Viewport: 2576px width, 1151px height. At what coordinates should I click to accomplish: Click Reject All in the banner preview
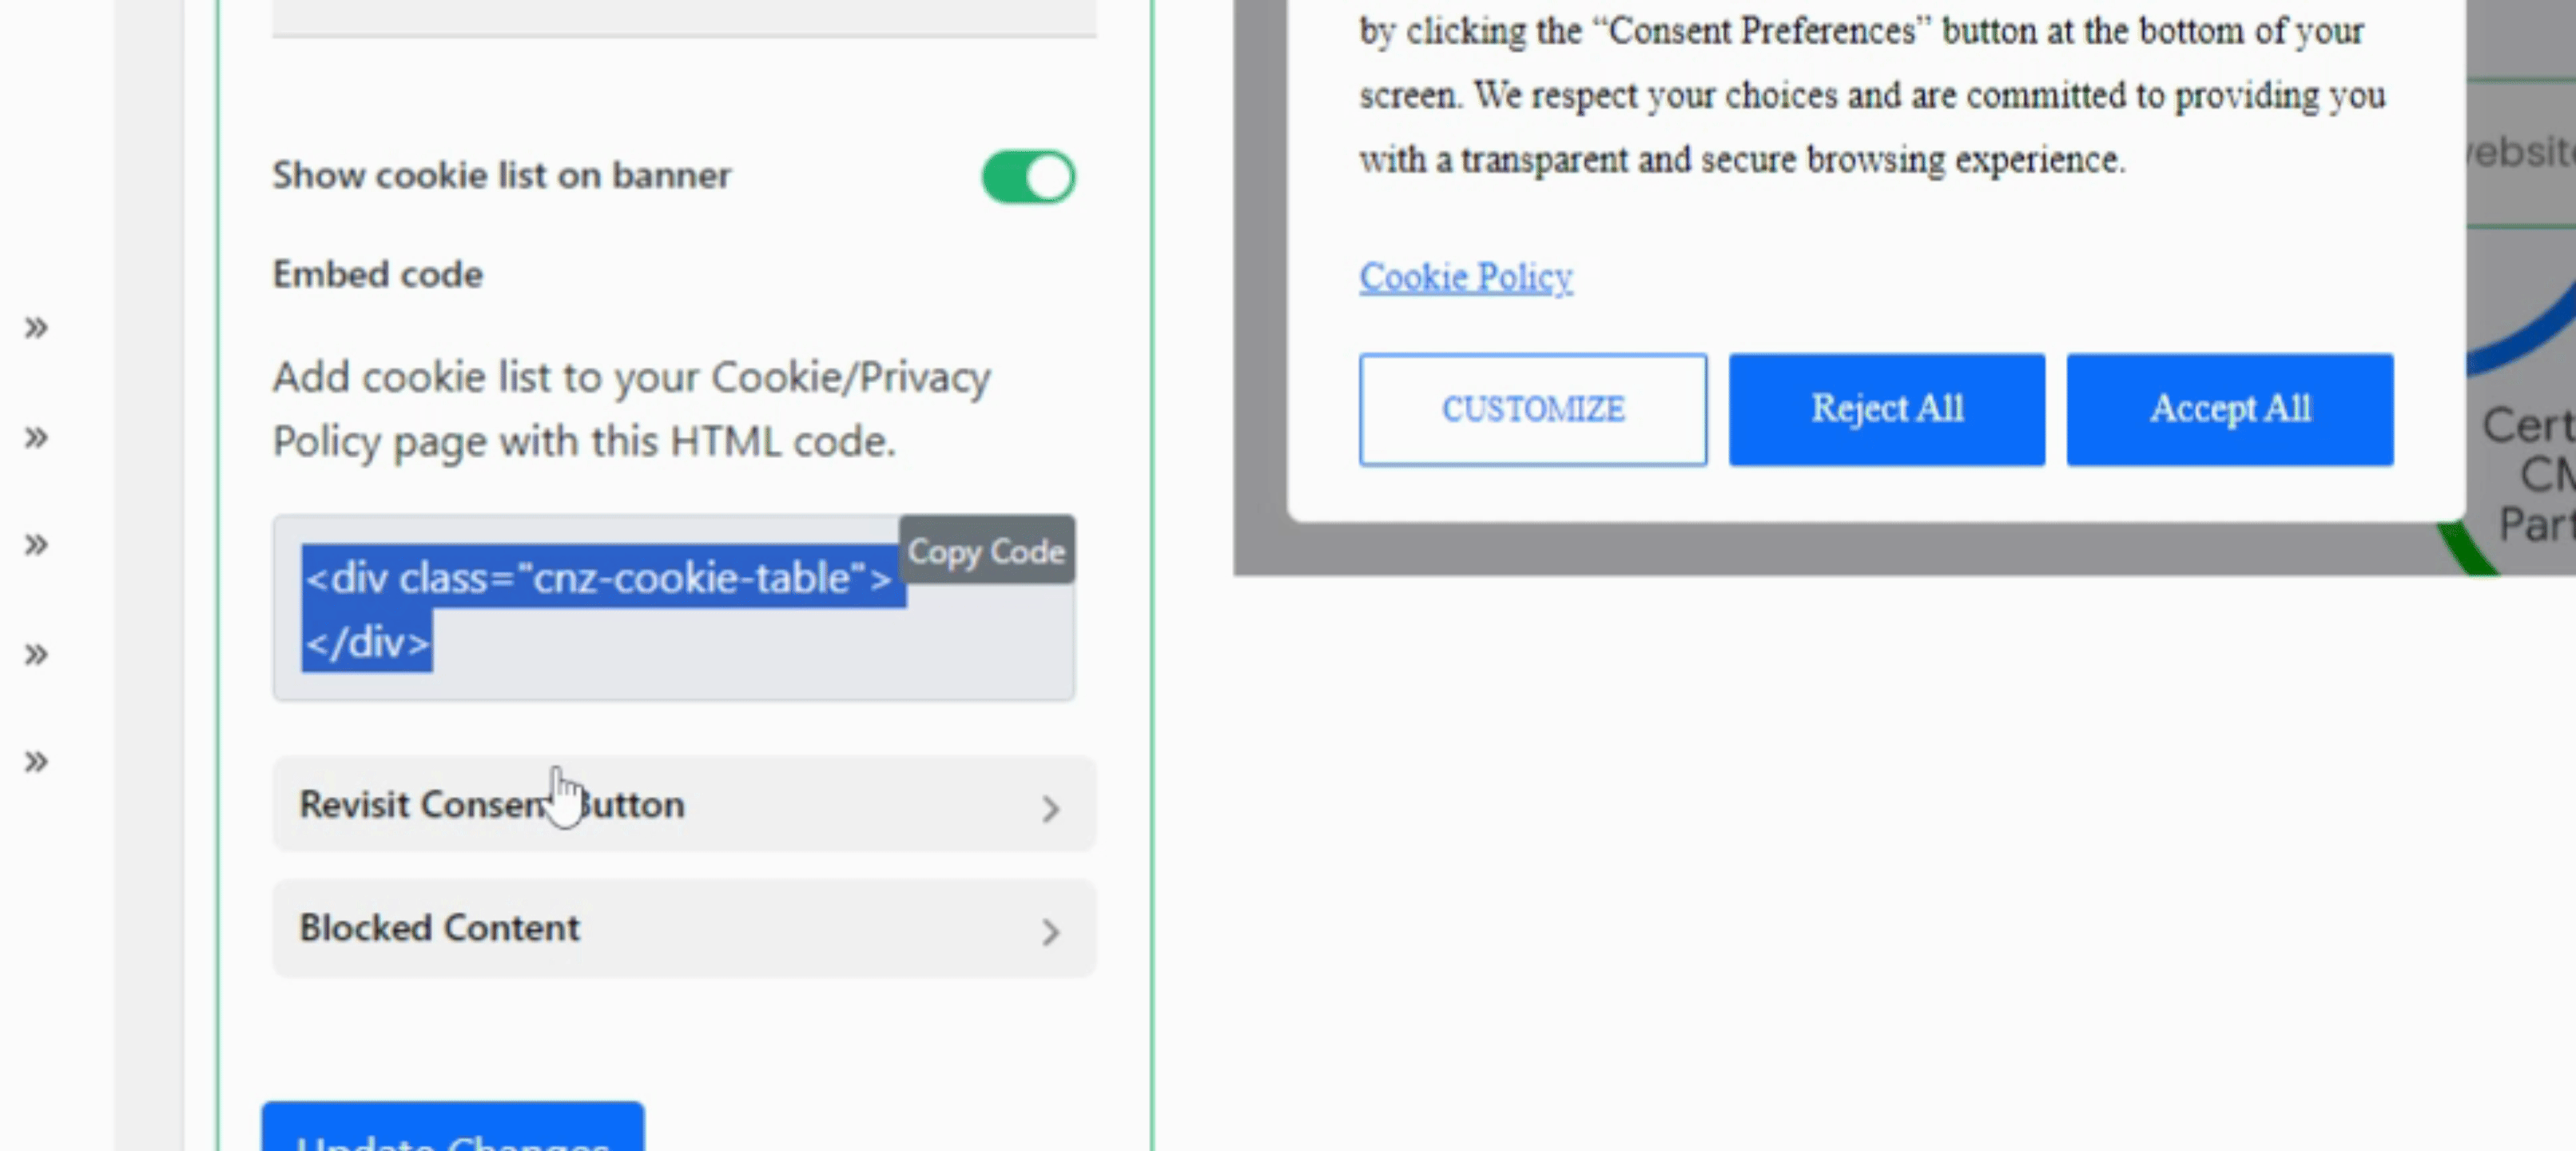click(1887, 409)
